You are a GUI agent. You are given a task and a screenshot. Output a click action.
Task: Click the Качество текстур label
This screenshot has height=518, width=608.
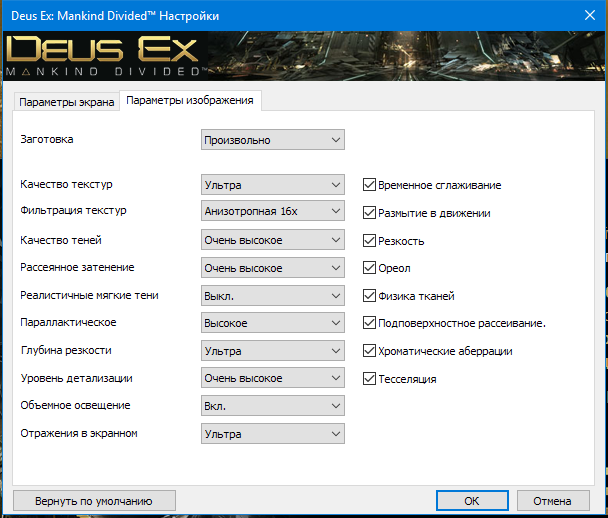tap(66, 184)
